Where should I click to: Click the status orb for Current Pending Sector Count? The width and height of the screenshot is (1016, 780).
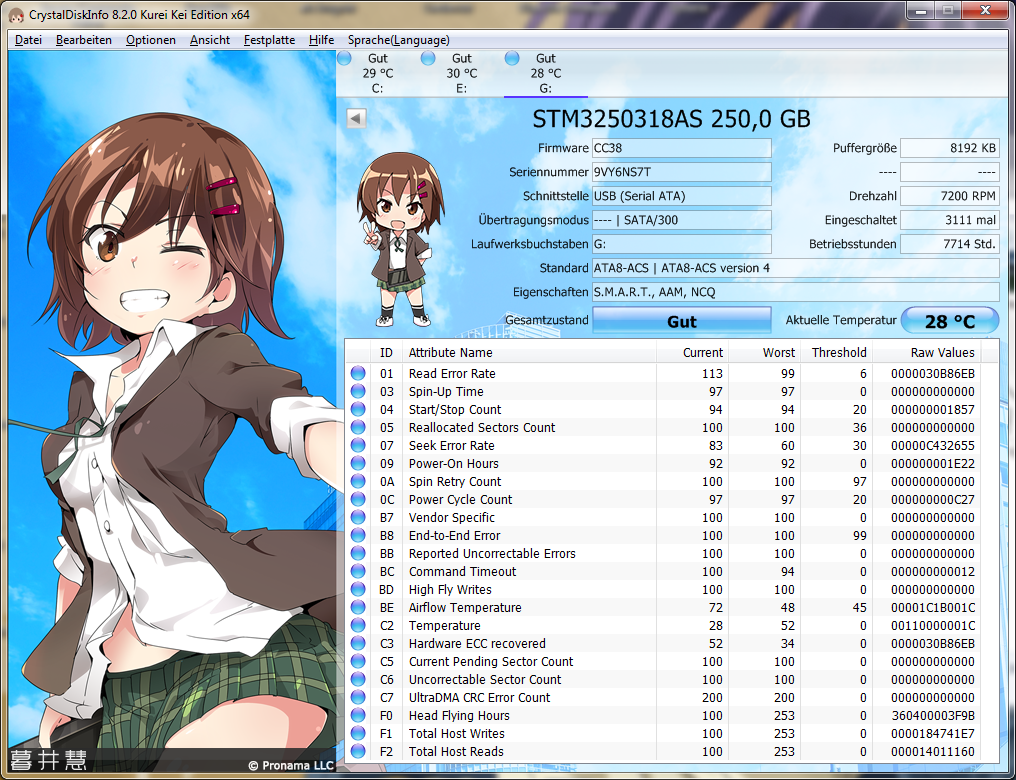click(358, 661)
